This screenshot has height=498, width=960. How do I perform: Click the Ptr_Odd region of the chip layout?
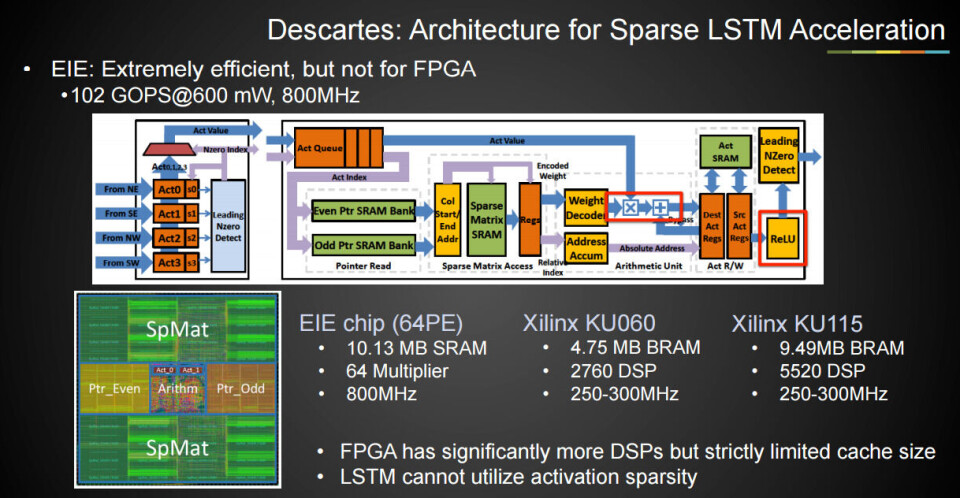coord(241,388)
